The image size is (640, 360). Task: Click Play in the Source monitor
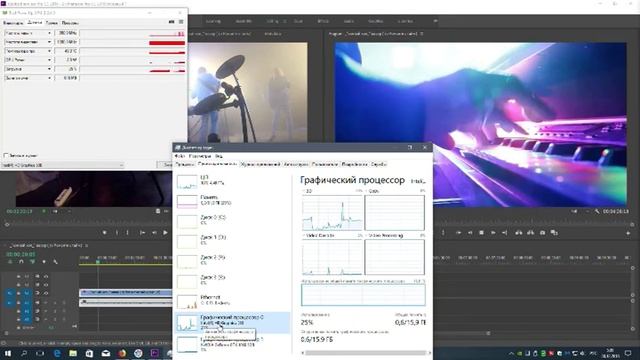click(165, 233)
